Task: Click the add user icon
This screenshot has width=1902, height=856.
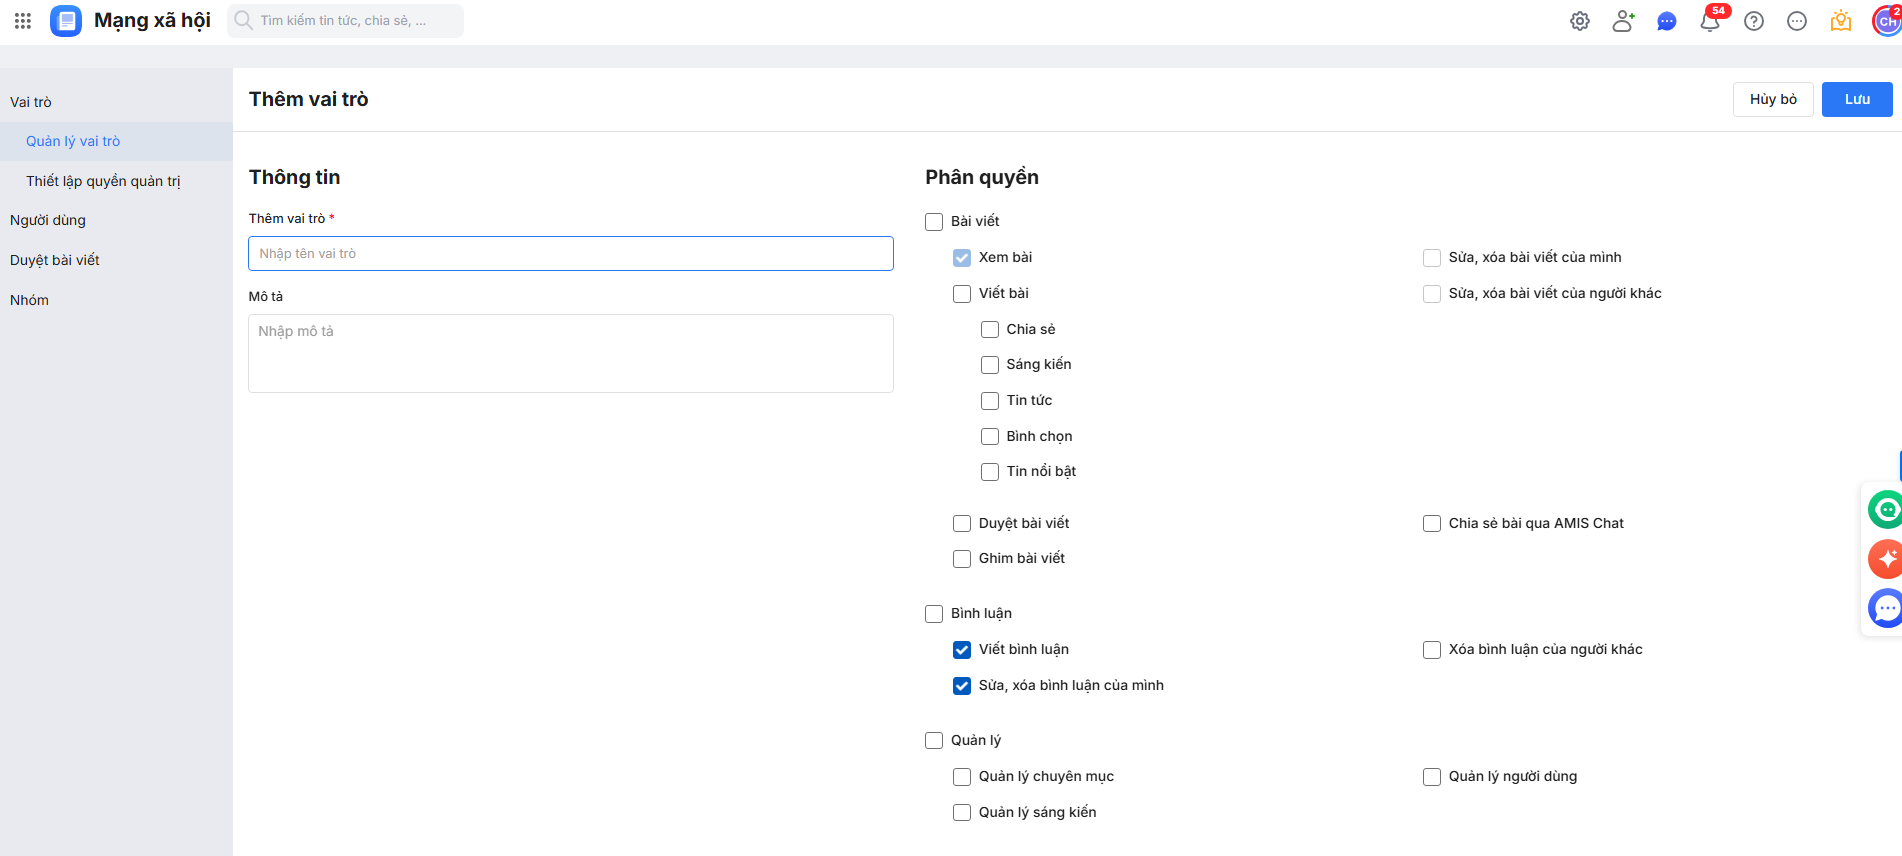Action: [x=1623, y=21]
